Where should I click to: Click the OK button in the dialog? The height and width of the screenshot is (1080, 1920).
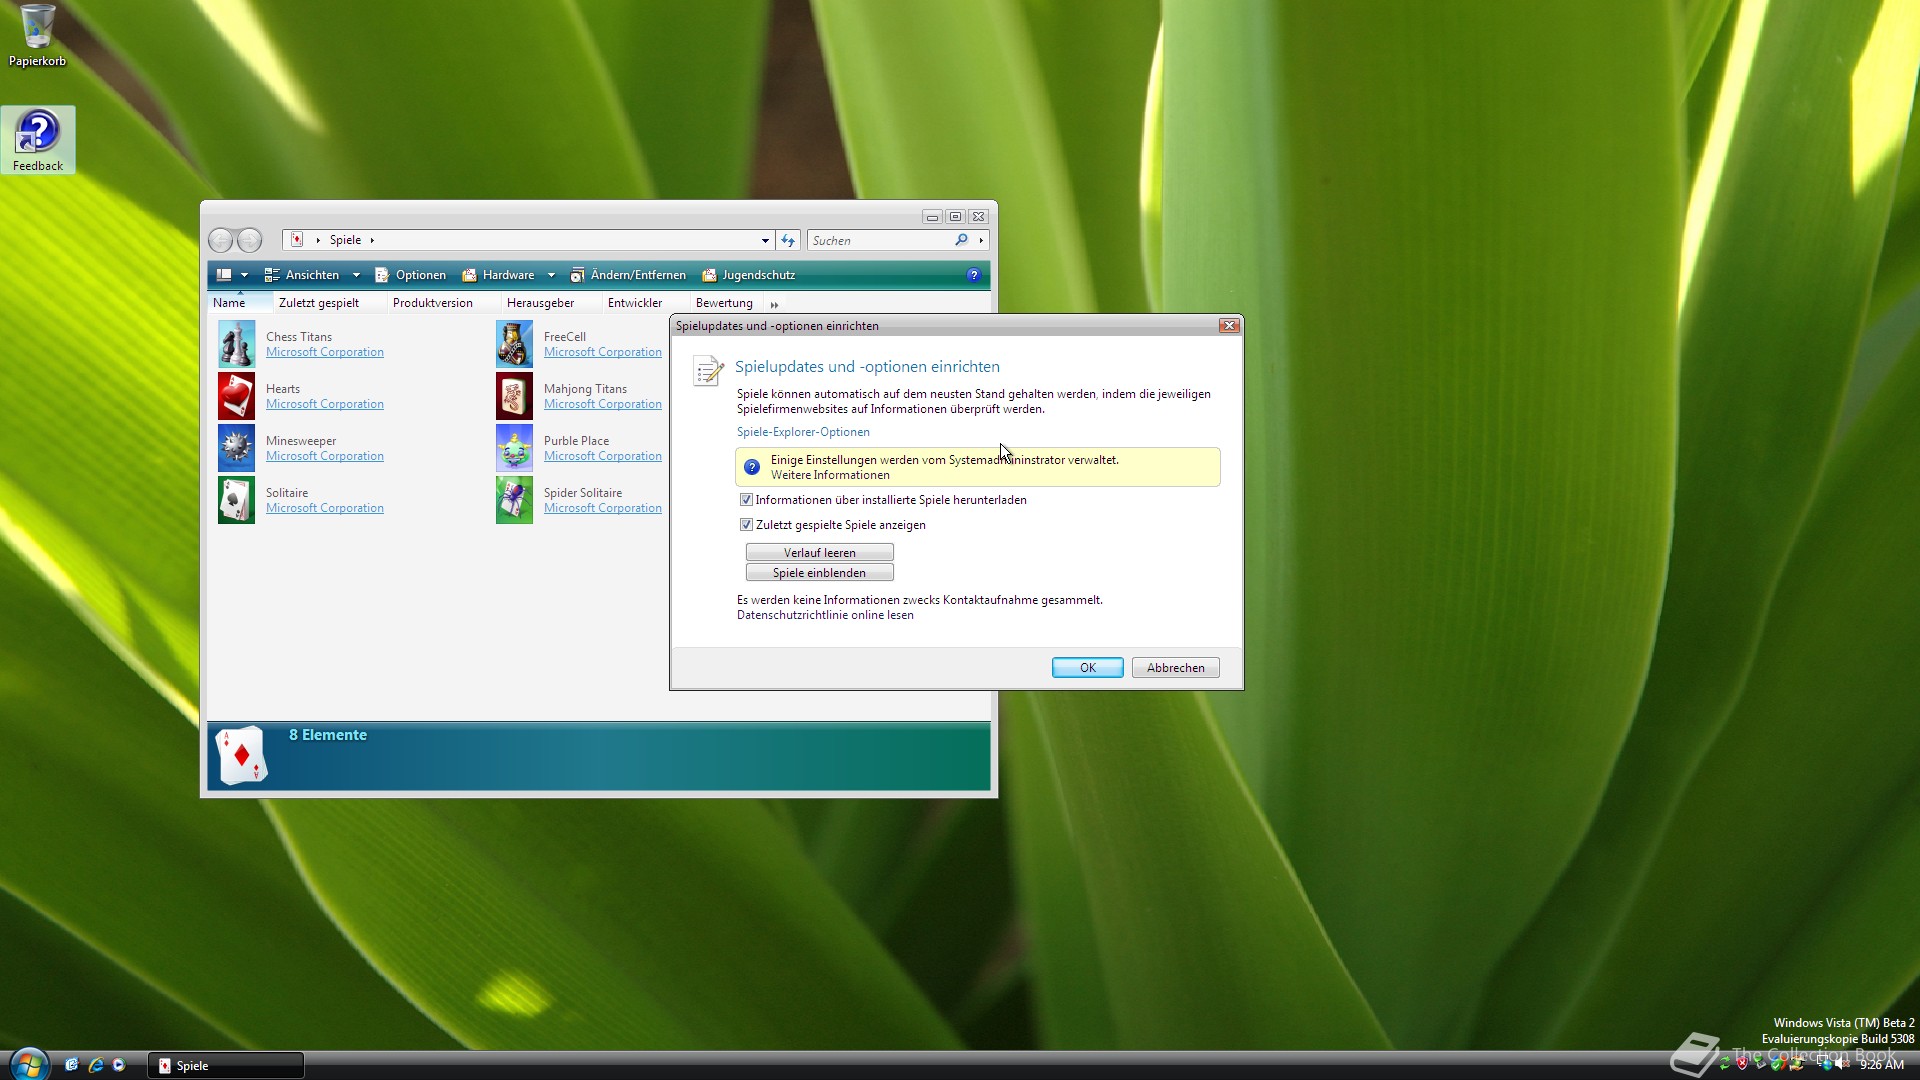pyautogui.click(x=1087, y=668)
